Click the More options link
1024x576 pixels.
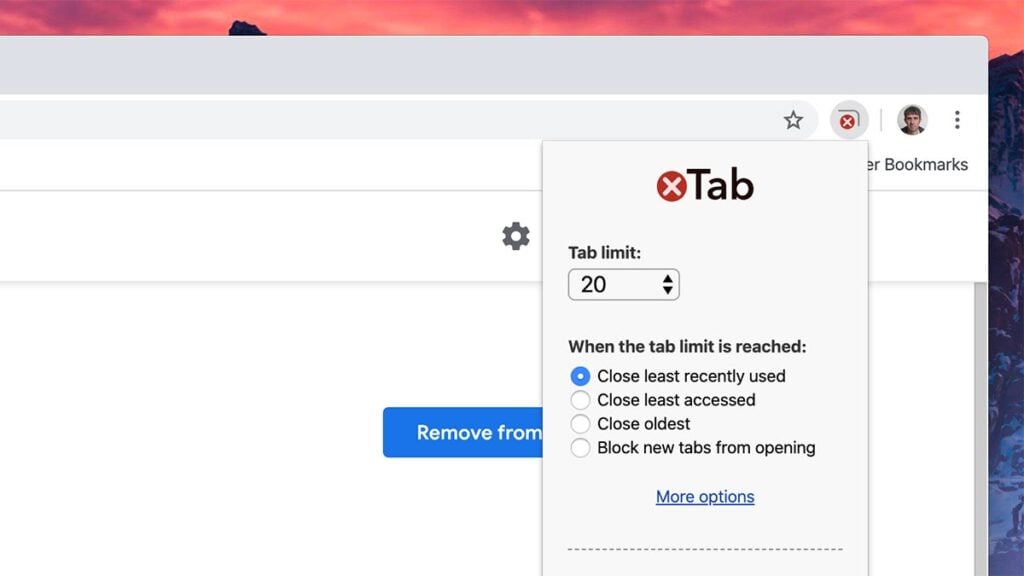pos(704,496)
